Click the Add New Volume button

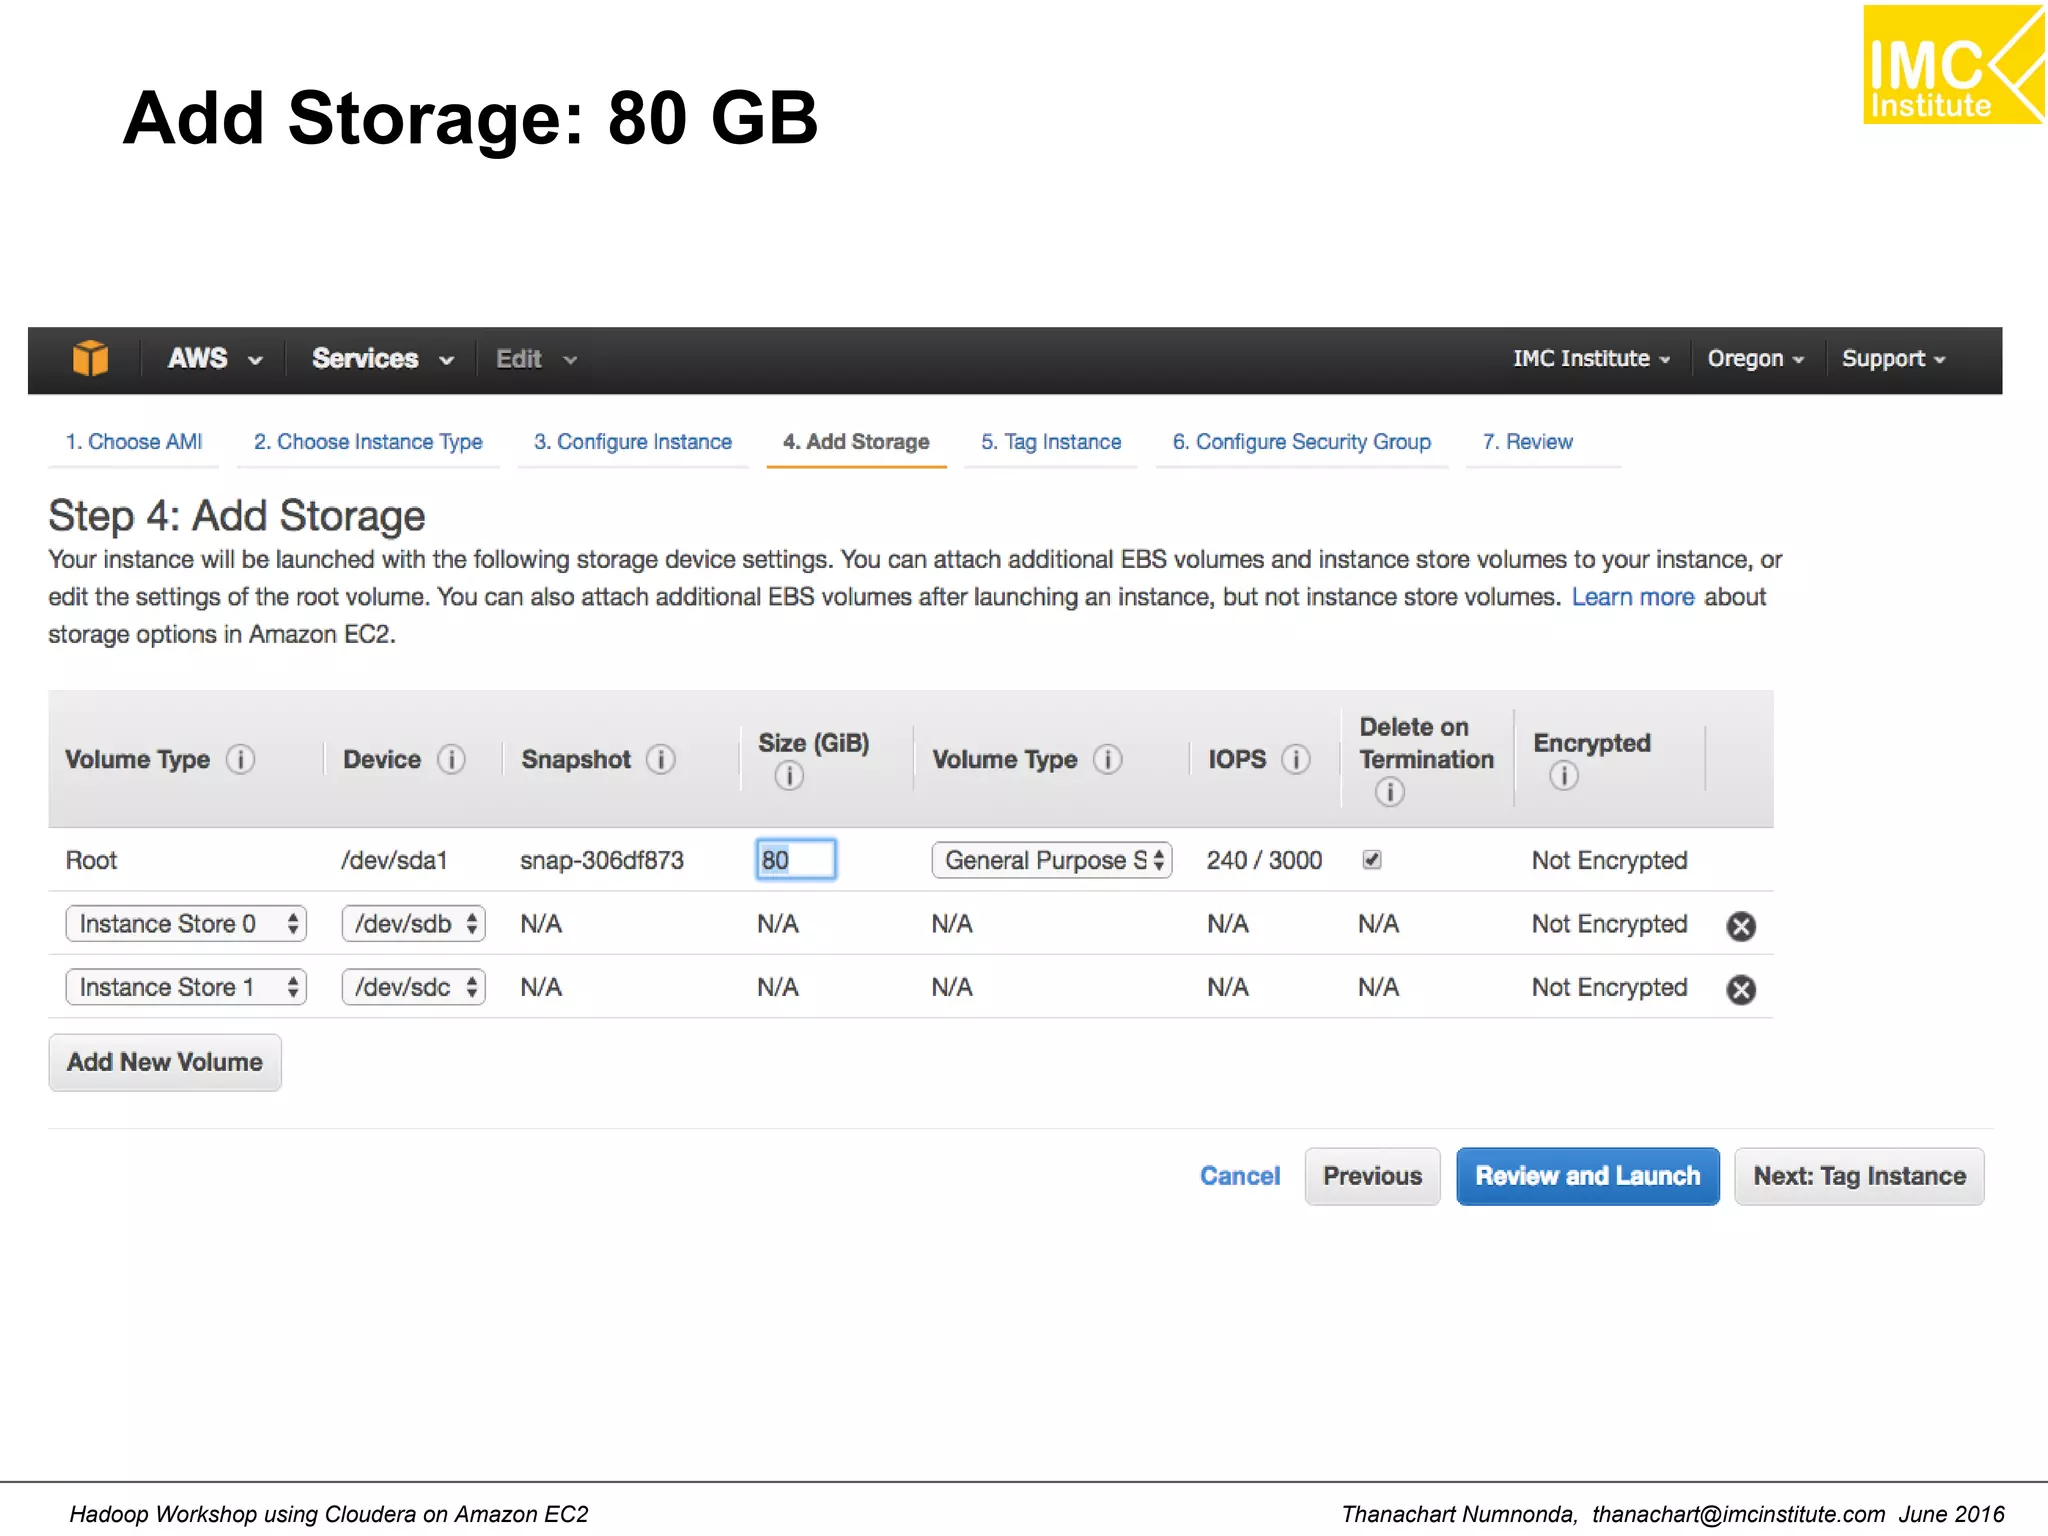165,1062
